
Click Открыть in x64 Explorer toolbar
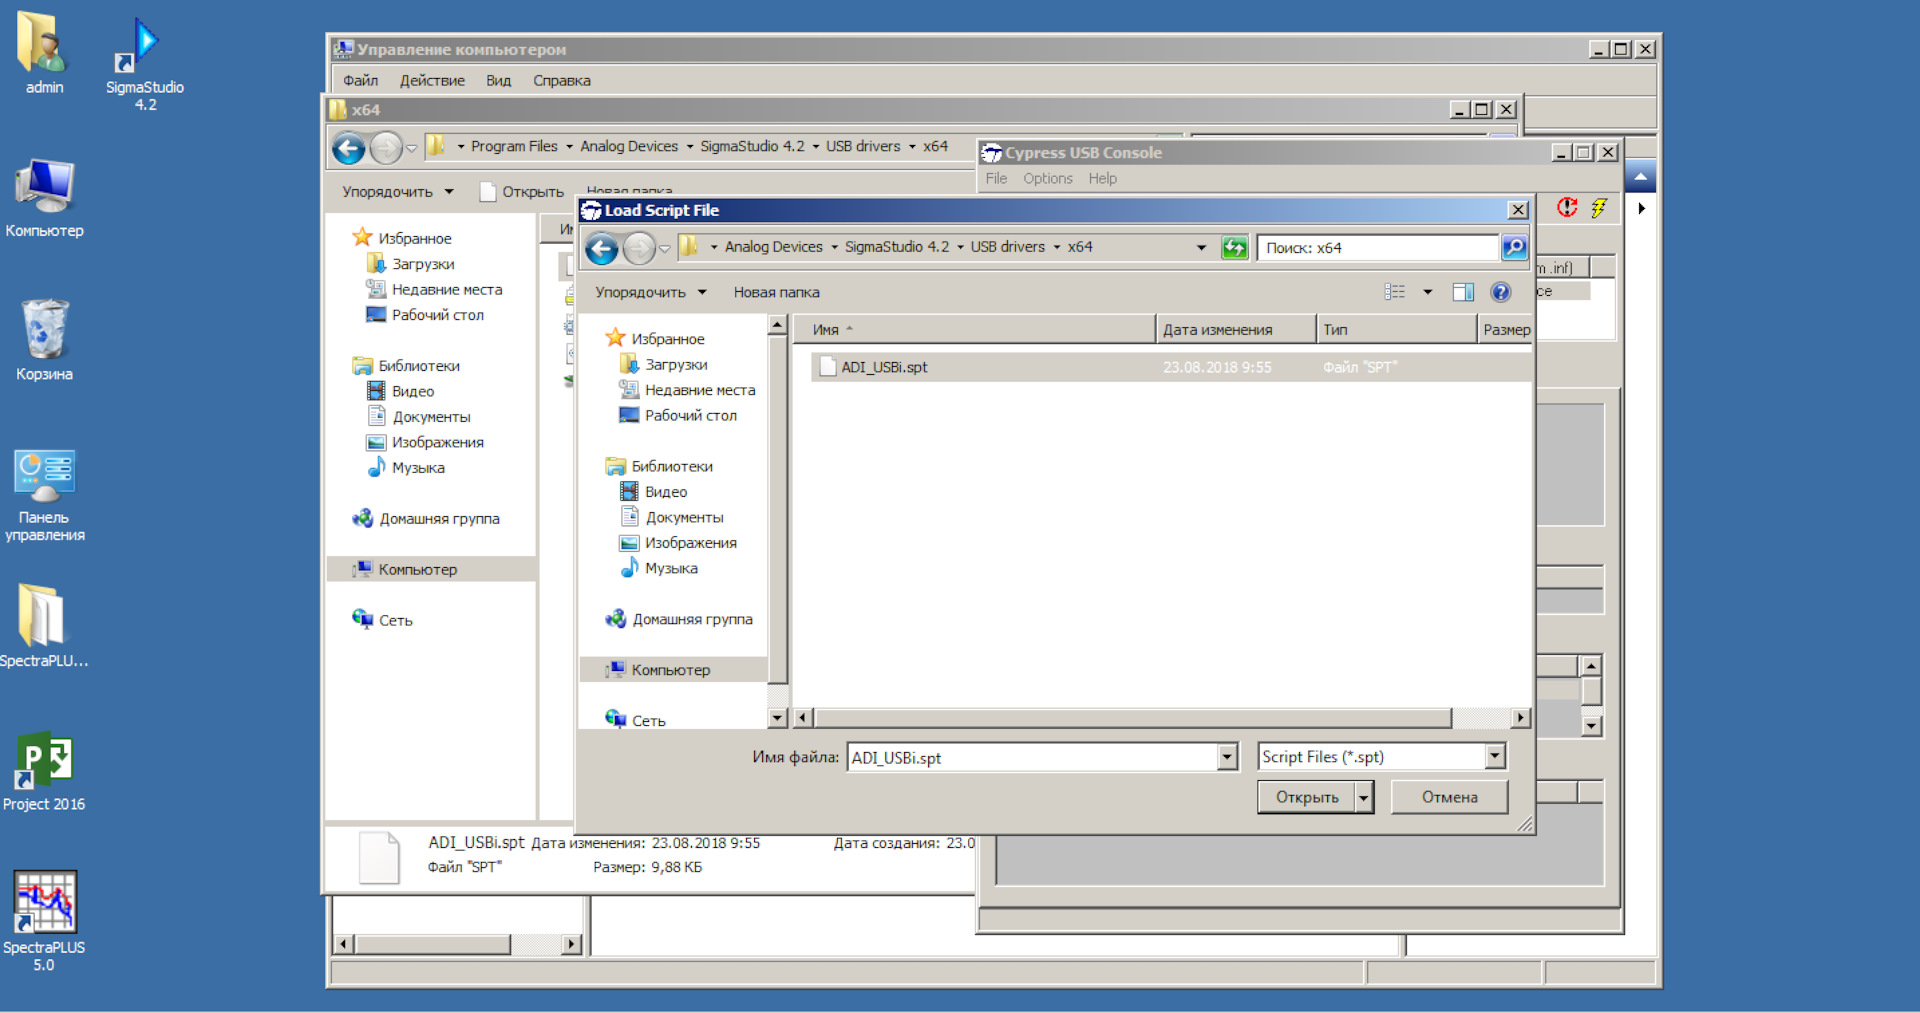click(522, 192)
